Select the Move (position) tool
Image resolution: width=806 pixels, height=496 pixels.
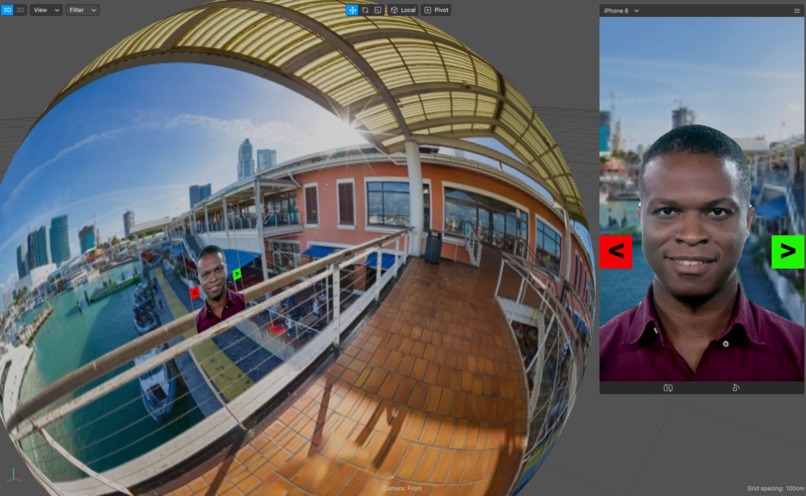click(x=352, y=10)
